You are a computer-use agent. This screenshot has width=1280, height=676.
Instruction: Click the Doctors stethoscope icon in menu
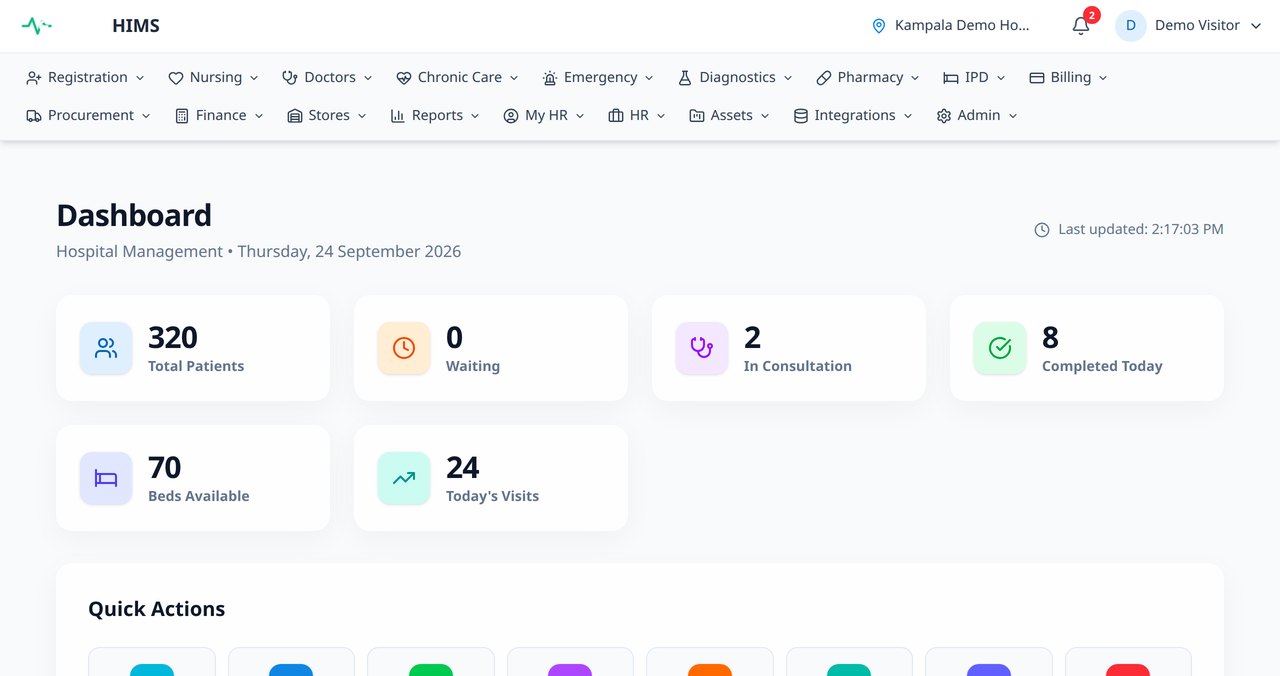[290, 78]
